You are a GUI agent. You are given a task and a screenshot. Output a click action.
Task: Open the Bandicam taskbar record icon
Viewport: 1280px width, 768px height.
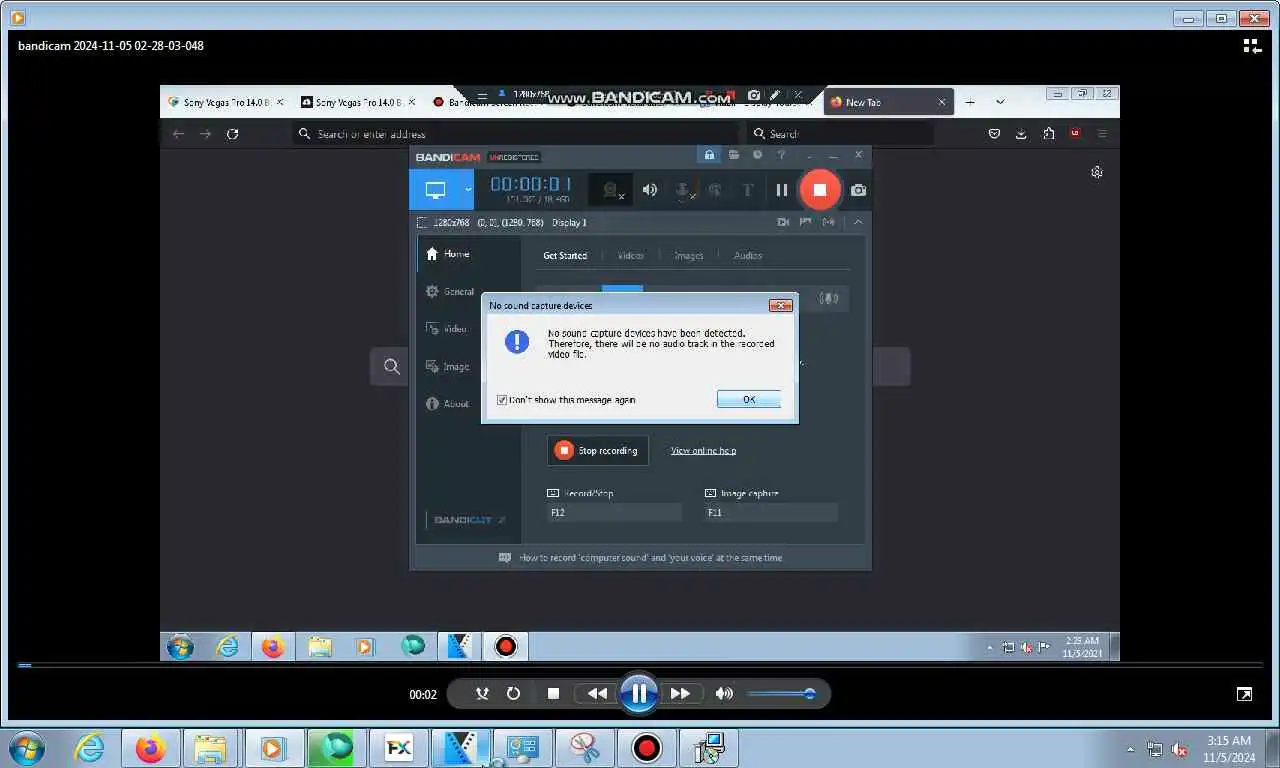pos(647,748)
